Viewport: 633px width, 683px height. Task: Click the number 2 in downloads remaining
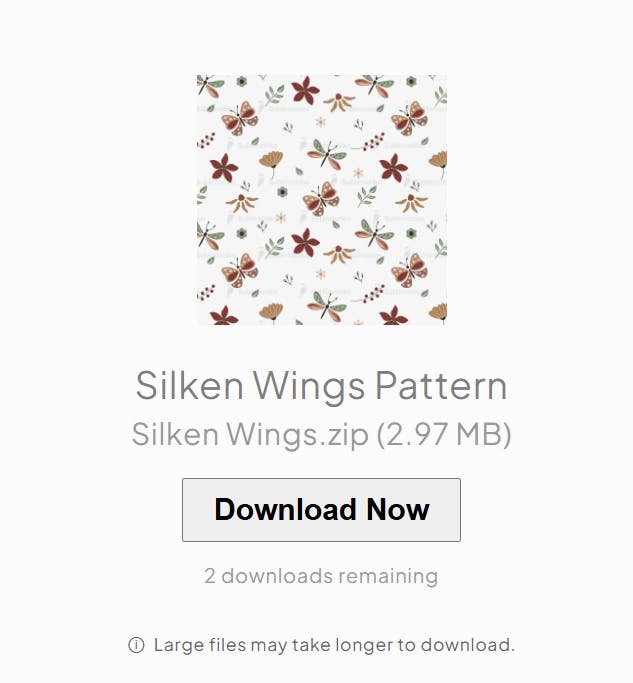click(210, 576)
